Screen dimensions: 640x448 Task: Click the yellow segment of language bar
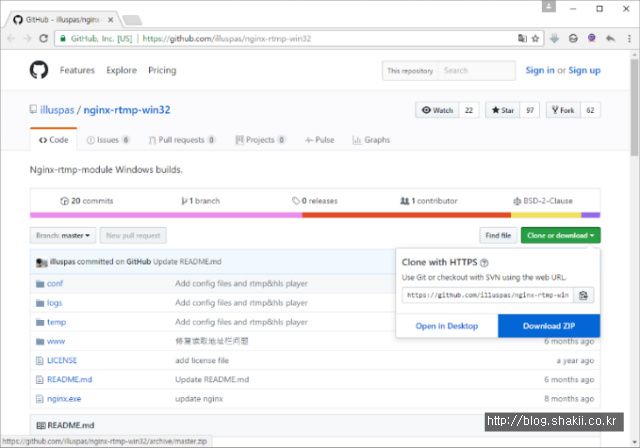point(546,215)
